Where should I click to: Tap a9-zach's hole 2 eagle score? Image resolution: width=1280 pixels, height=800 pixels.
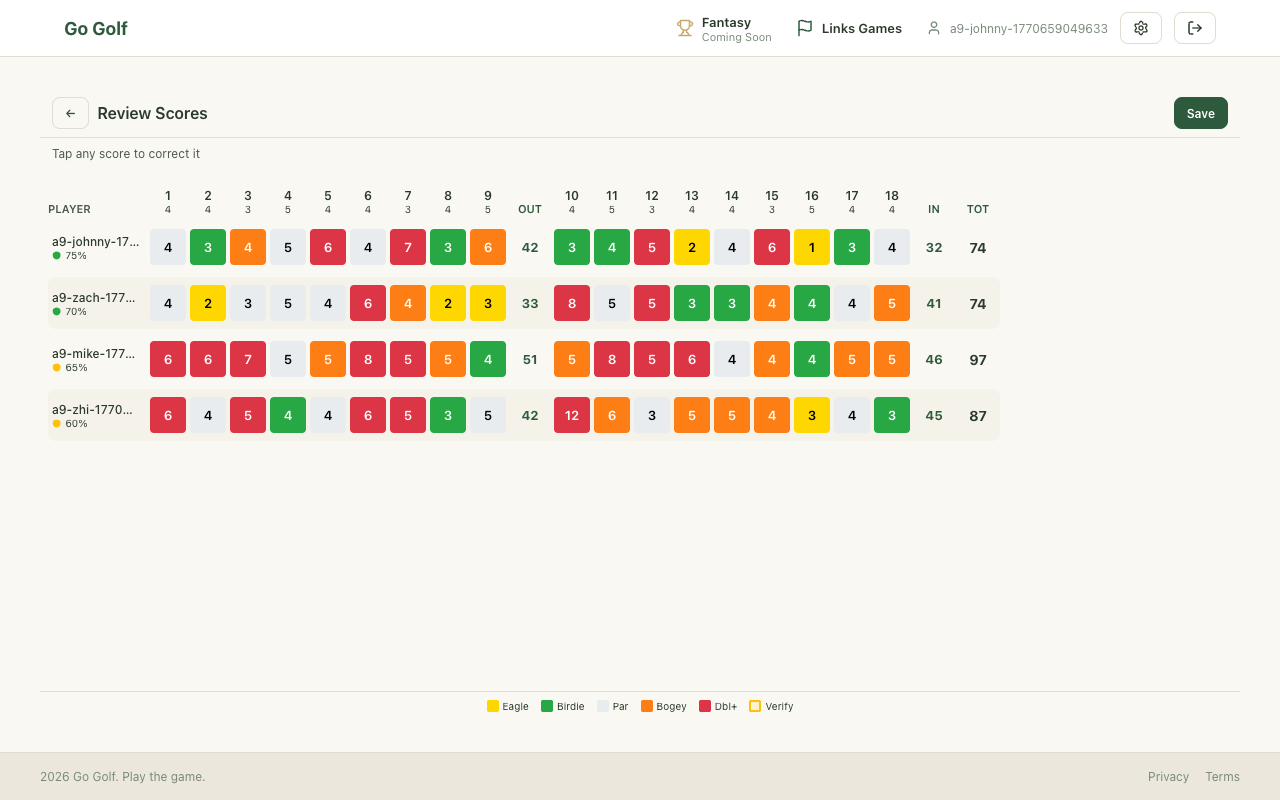point(208,303)
